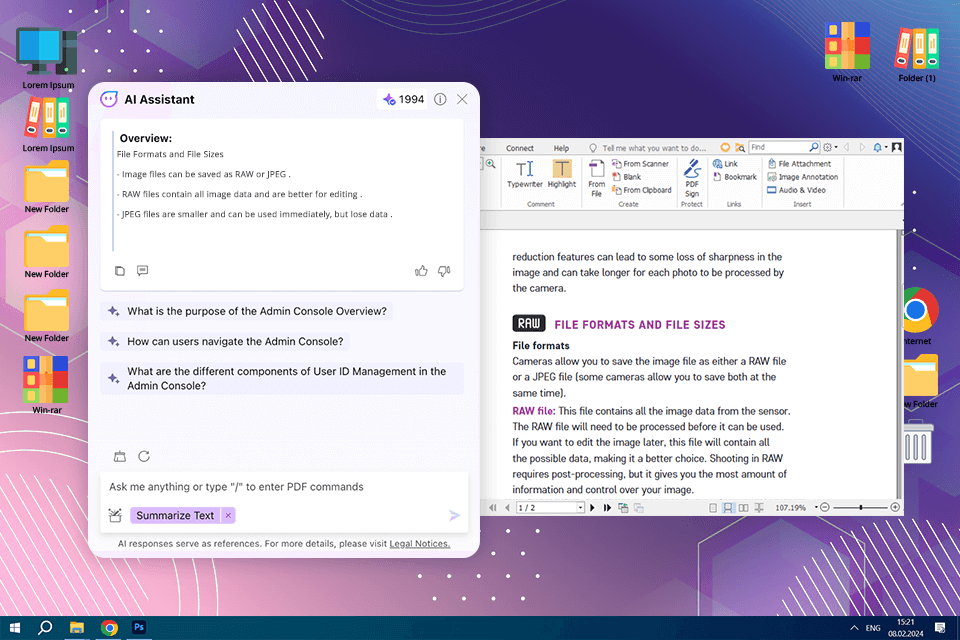
Task: Open the zoom percentage dropdown
Action: (x=816, y=508)
